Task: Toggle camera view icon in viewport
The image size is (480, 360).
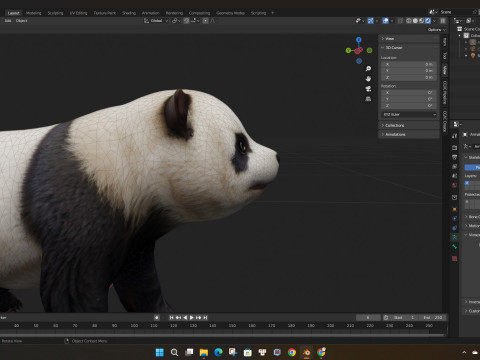Action: (x=368, y=89)
